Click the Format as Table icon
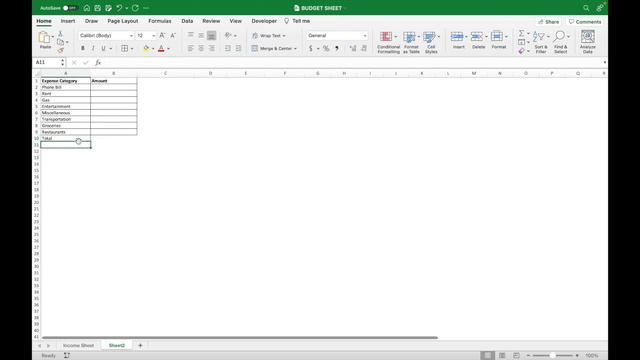Image resolution: width=640 pixels, height=360 pixels. pos(409,37)
